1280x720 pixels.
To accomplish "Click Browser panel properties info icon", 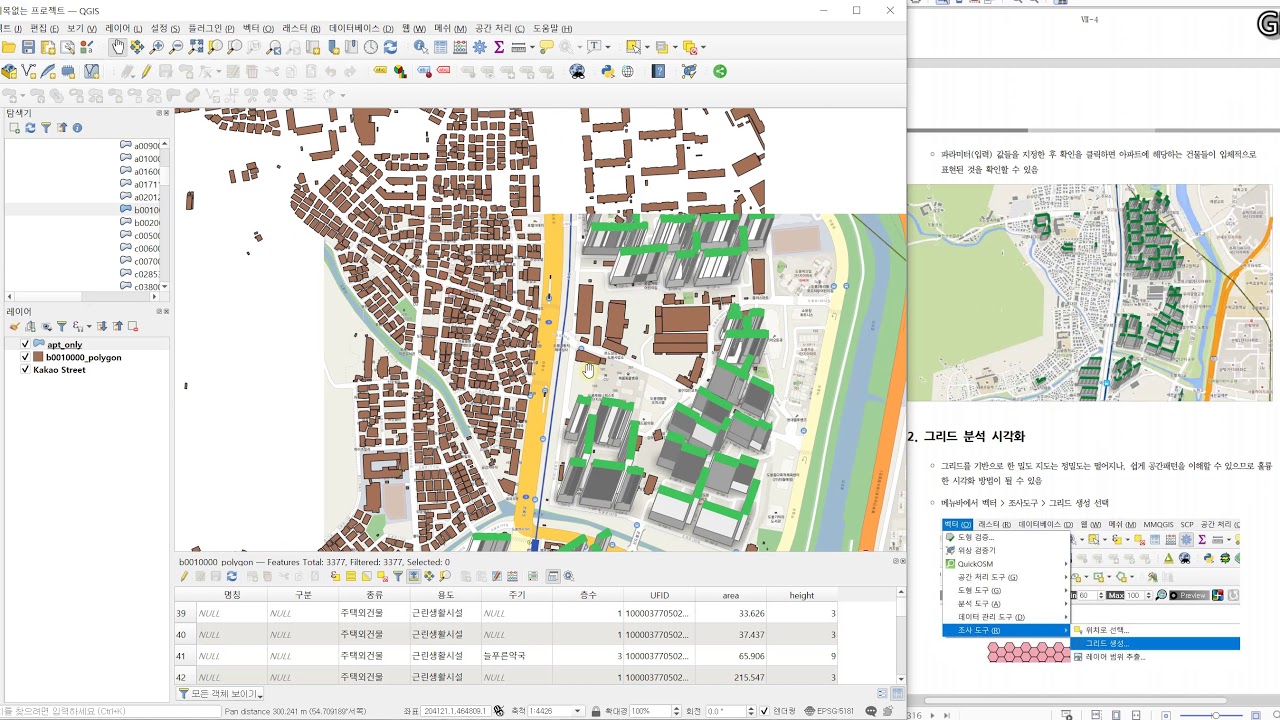I will pos(77,128).
